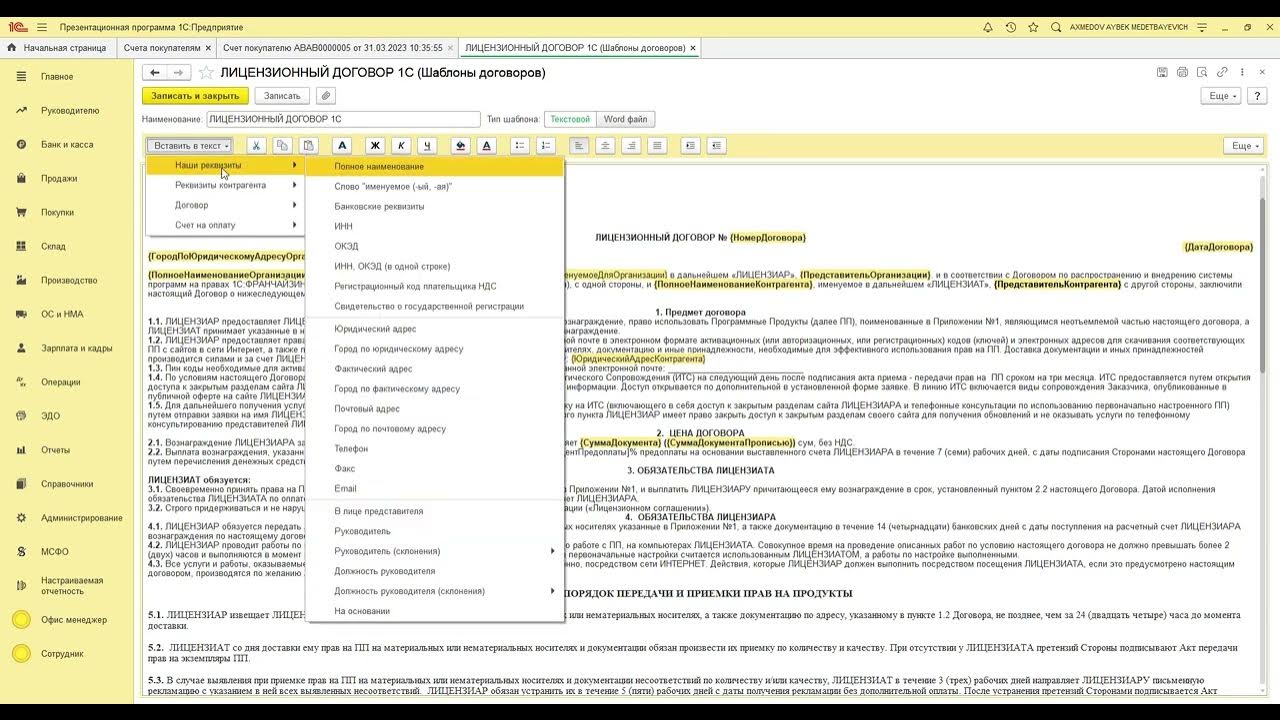Click the Paste clipboard icon
Image resolution: width=1280 pixels, height=720 pixels.
click(308, 146)
